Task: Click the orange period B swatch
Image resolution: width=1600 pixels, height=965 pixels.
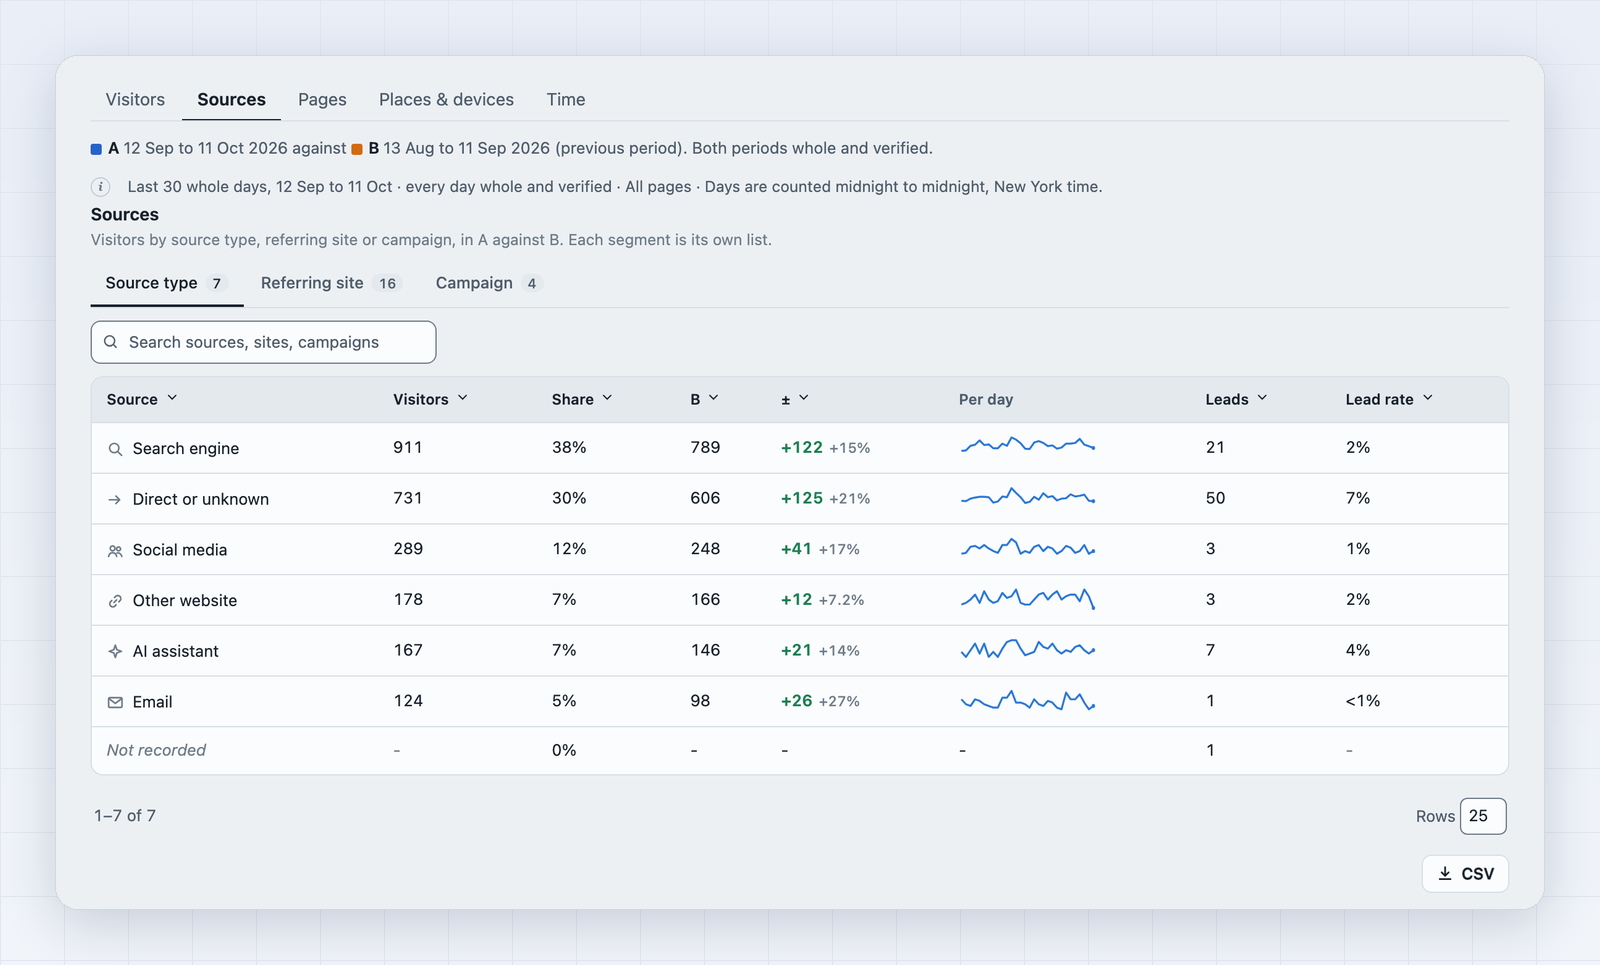Action: (357, 149)
